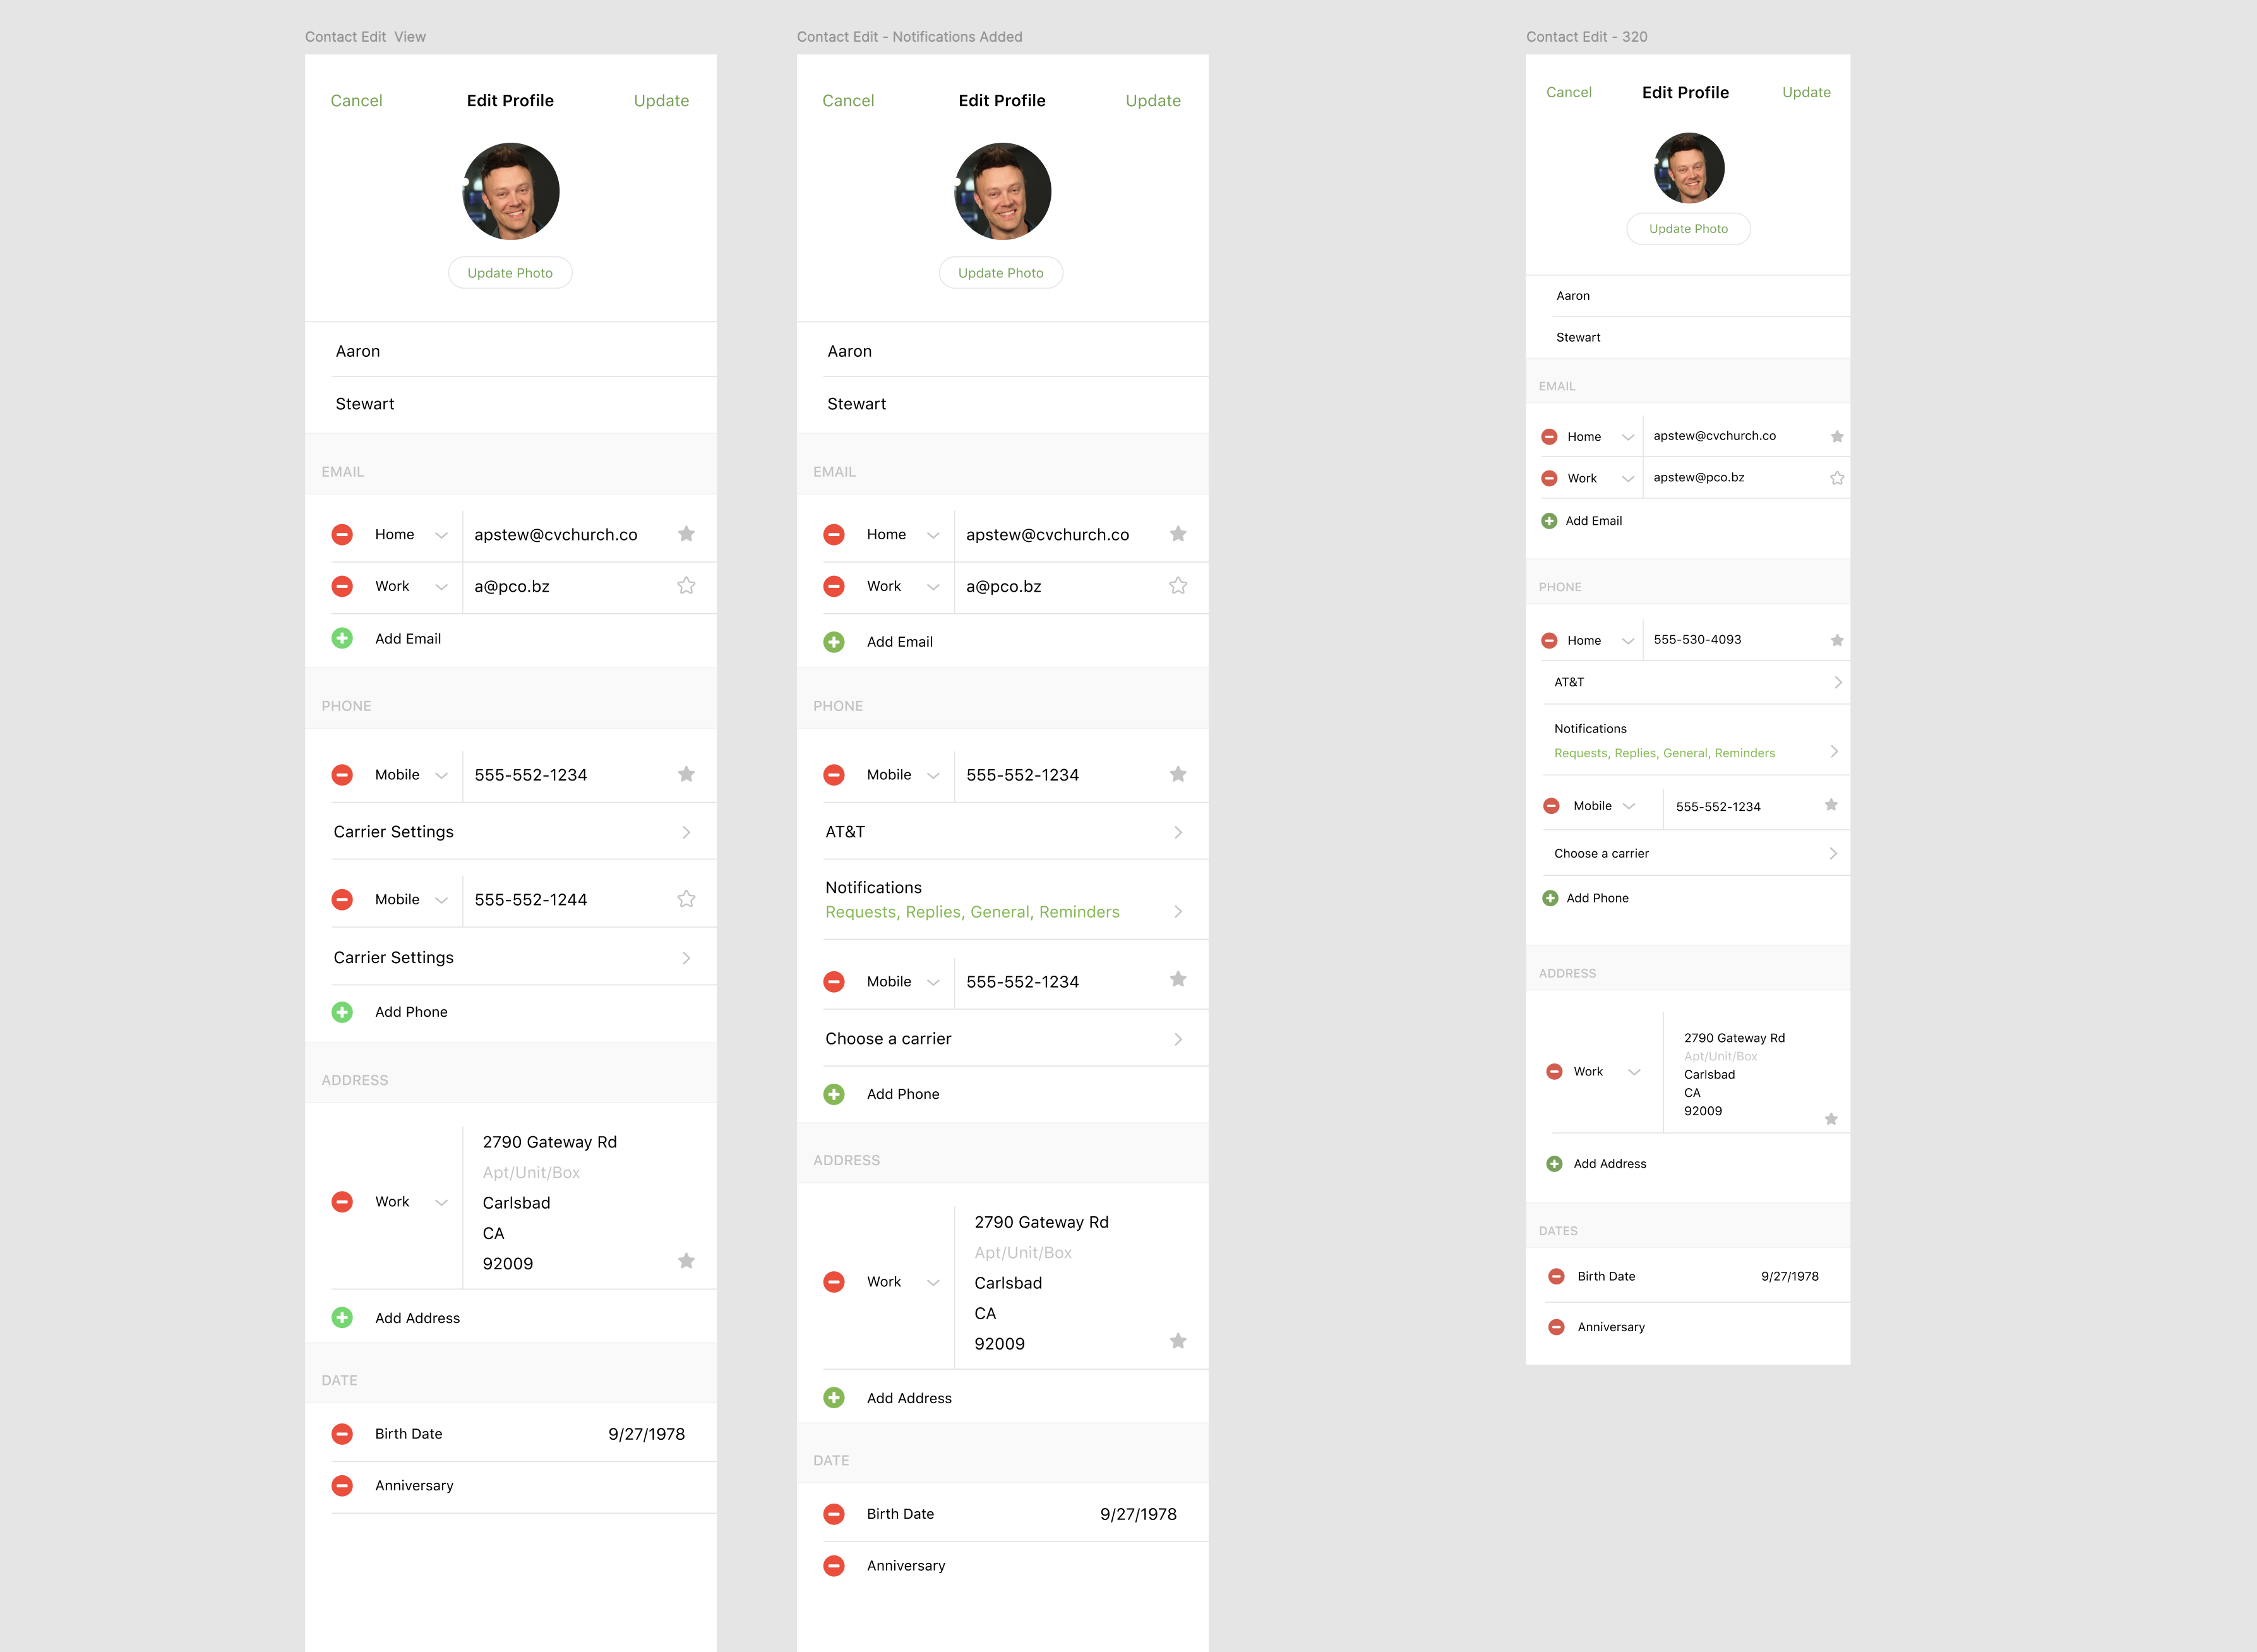Click Birth Date value 9/27/1978 in Contact Edit 320
This screenshot has width=2257, height=1652.
click(1790, 1277)
